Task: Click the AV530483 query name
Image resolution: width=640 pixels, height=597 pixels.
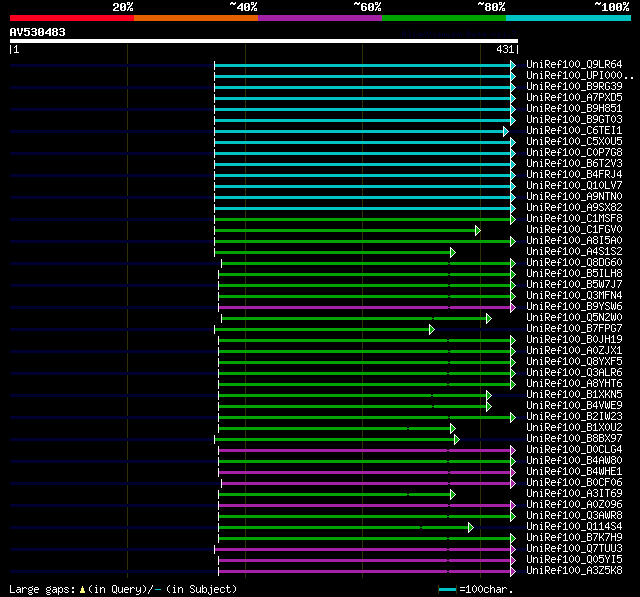Action: click(38, 32)
